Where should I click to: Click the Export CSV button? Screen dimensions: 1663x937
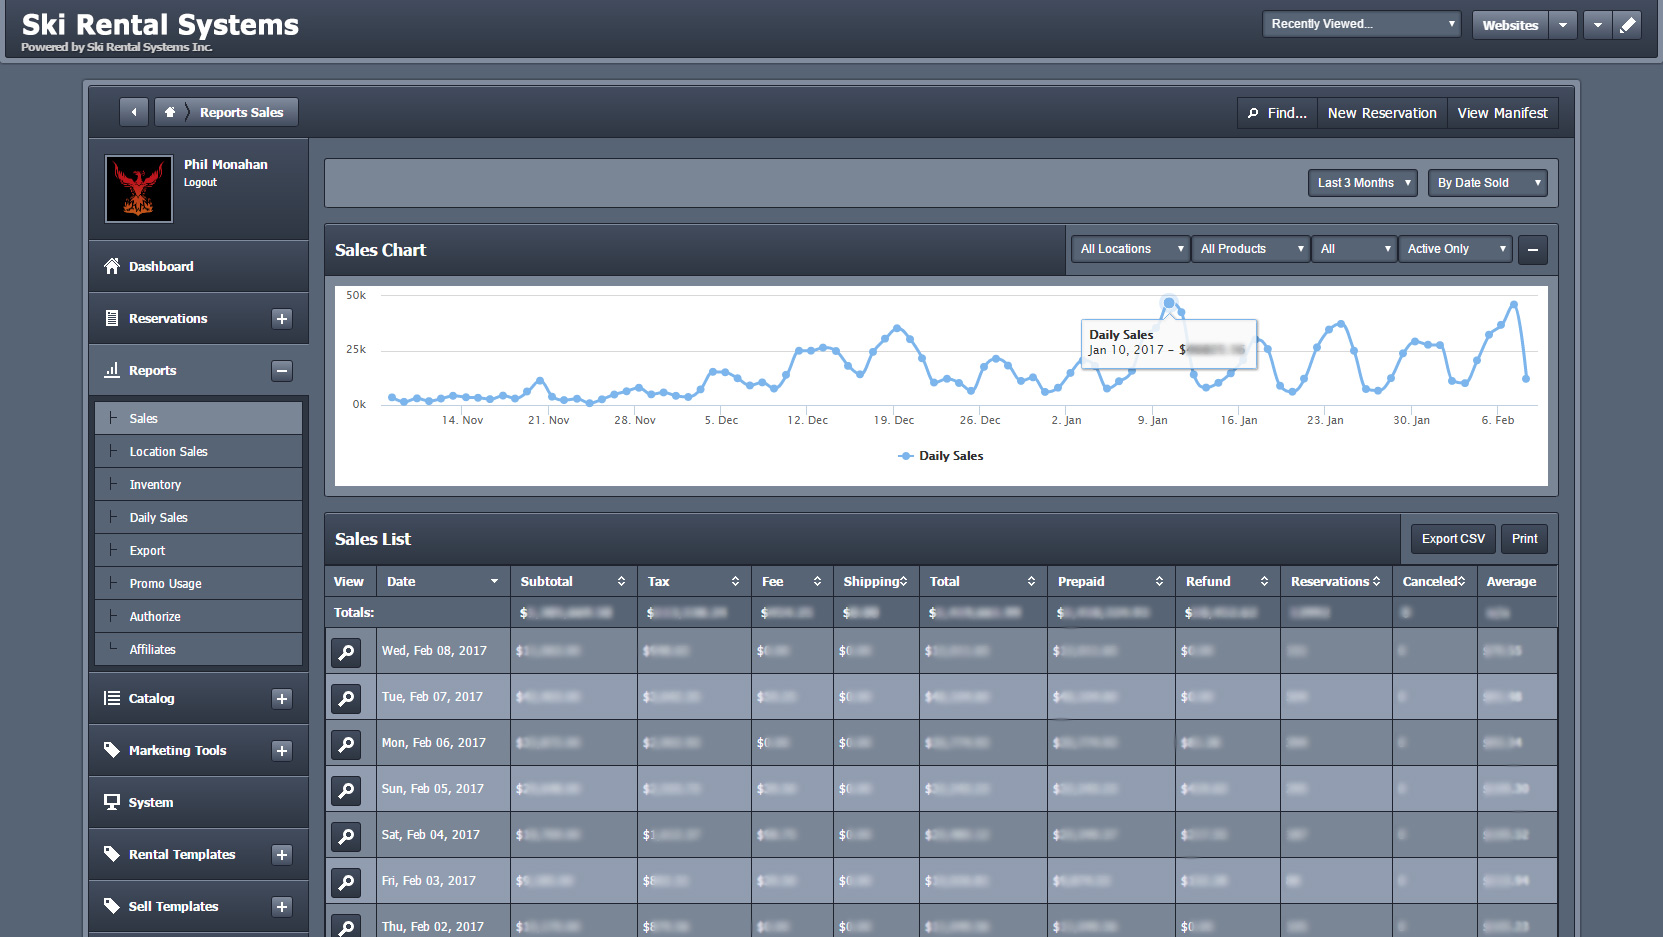[x=1452, y=538]
